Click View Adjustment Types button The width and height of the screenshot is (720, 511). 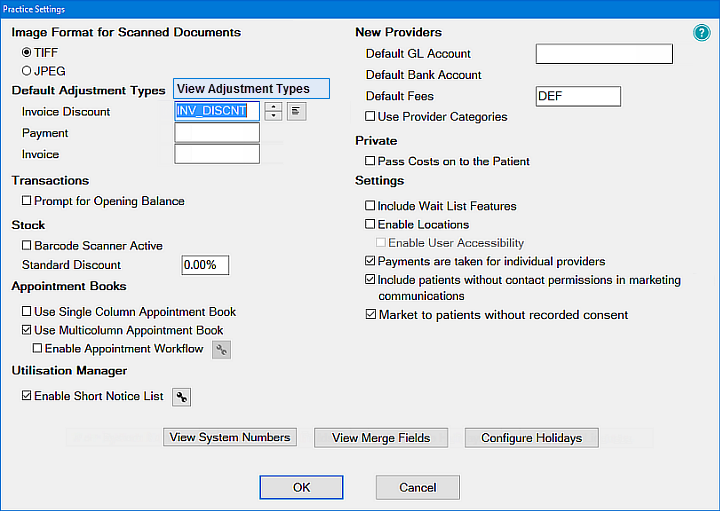point(252,89)
